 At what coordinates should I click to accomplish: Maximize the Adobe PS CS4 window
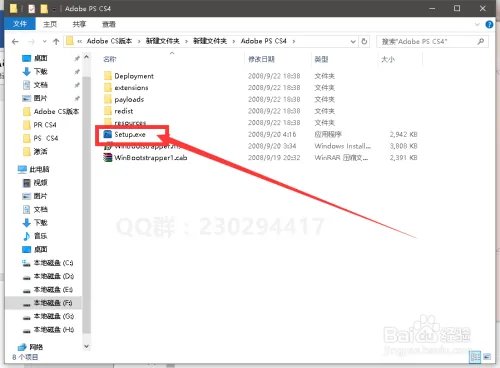pyautogui.click(x=457, y=8)
